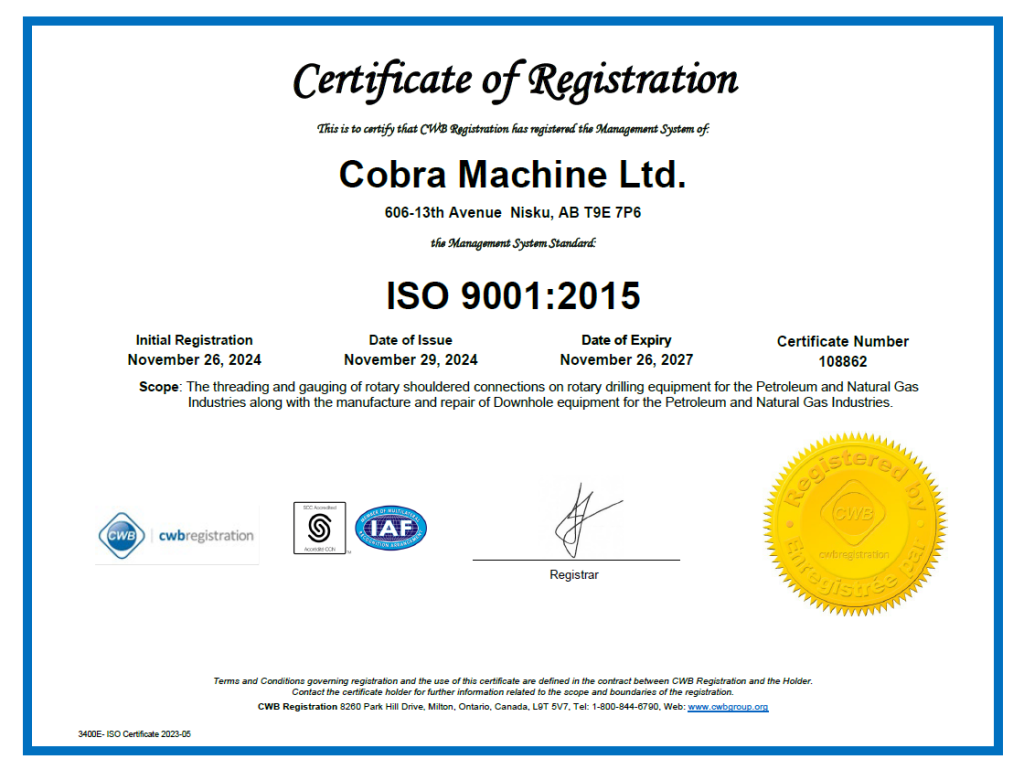Screen dimensions: 1024x770
Task: Click the Date of Expiry label
Action: click(x=626, y=340)
